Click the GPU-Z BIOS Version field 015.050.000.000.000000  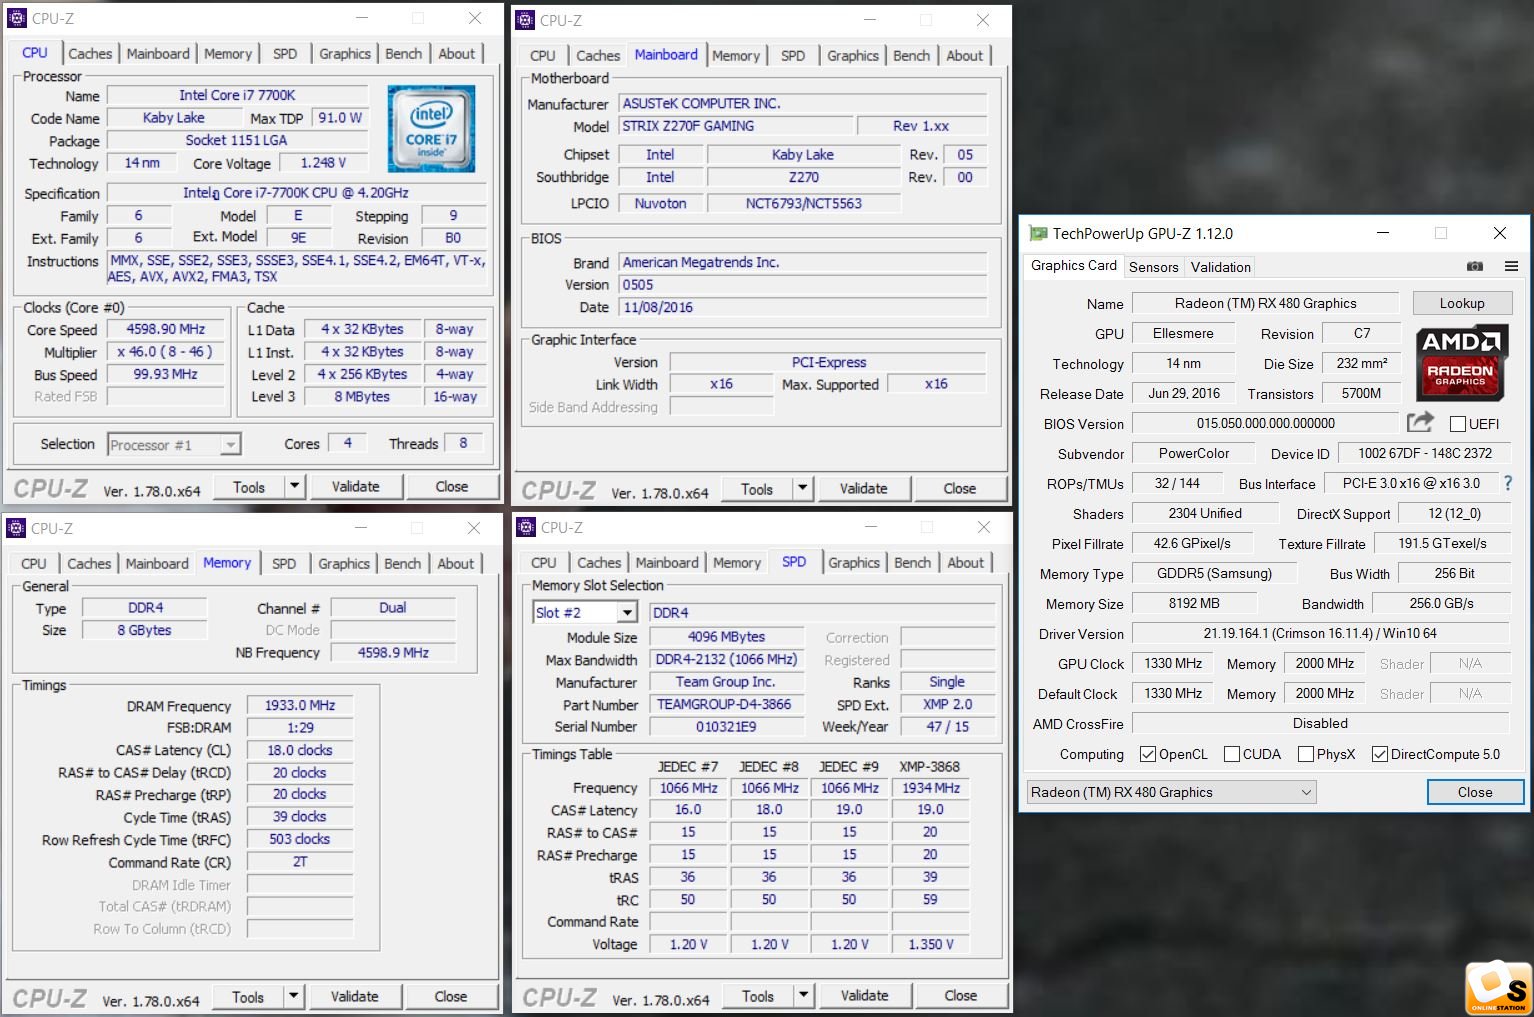(1265, 424)
